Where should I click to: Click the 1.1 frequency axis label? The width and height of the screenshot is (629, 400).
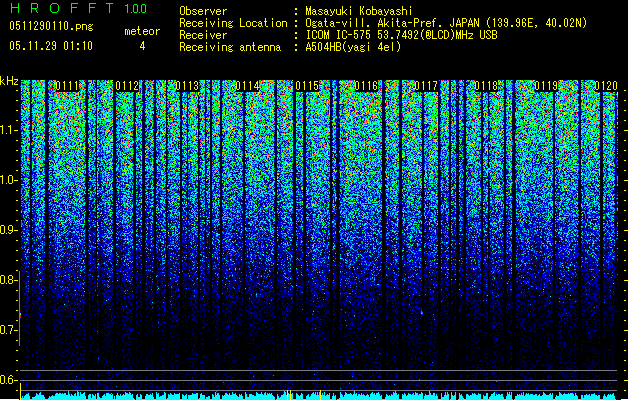click(9, 130)
